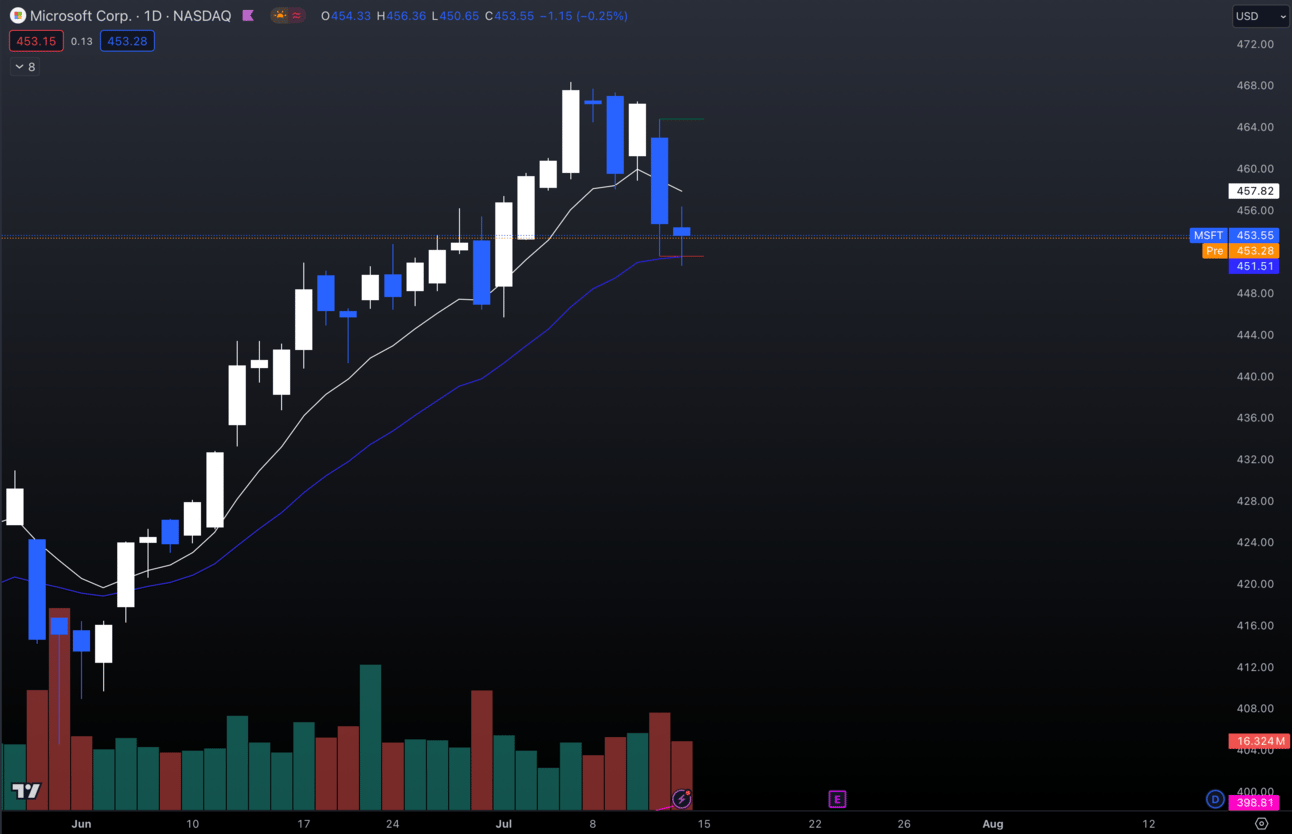Click the close value C453.55
This screenshot has height=834, width=1292.
[x=509, y=16]
